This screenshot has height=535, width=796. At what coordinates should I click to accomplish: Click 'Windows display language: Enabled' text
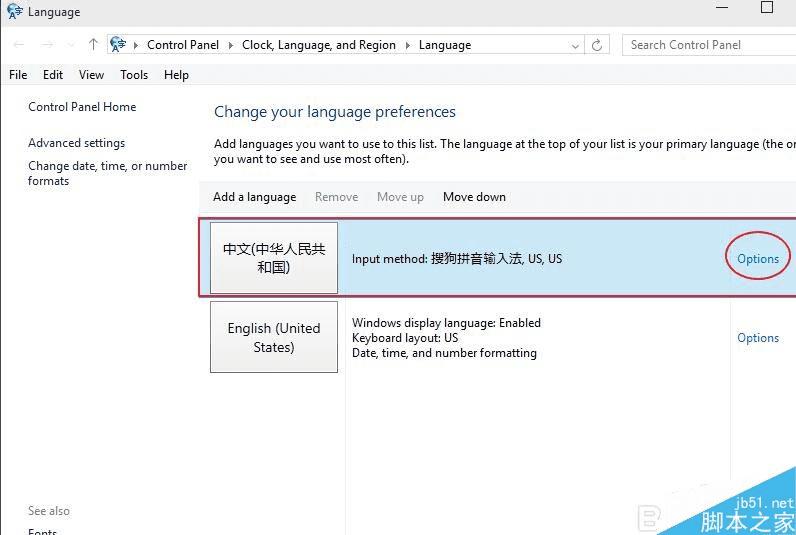(446, 323)
